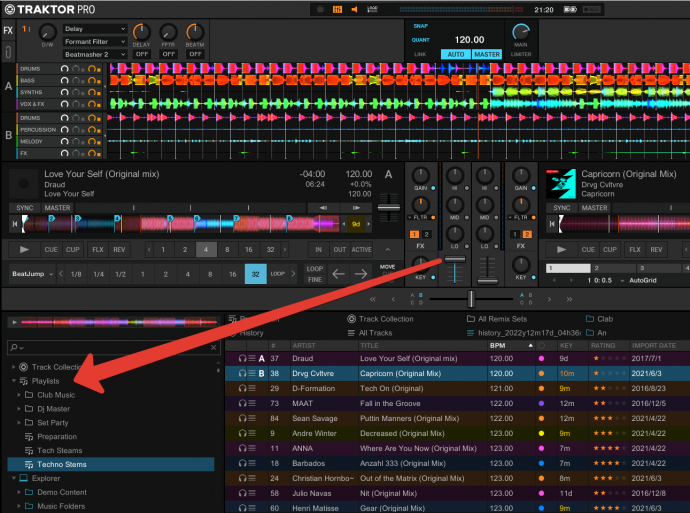The height and width of the screenshot is (513, 690).
Task: Click the playlist icon in MAAT row
Action: (252, 403)
